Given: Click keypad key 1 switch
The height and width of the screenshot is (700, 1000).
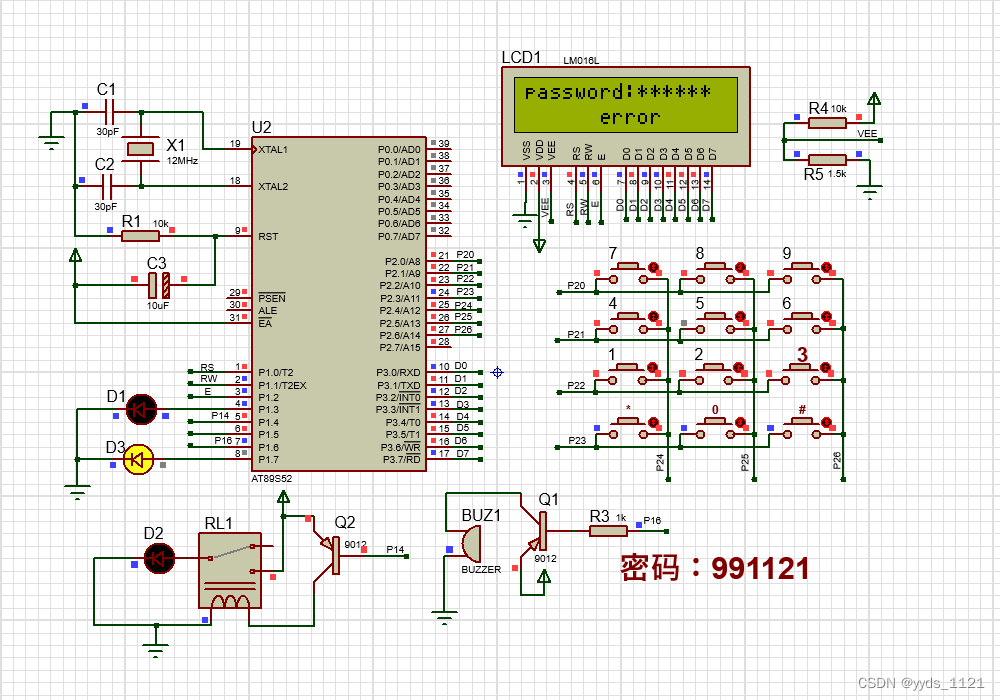Looking at the screenshot, I should click(x=628, y=374).
